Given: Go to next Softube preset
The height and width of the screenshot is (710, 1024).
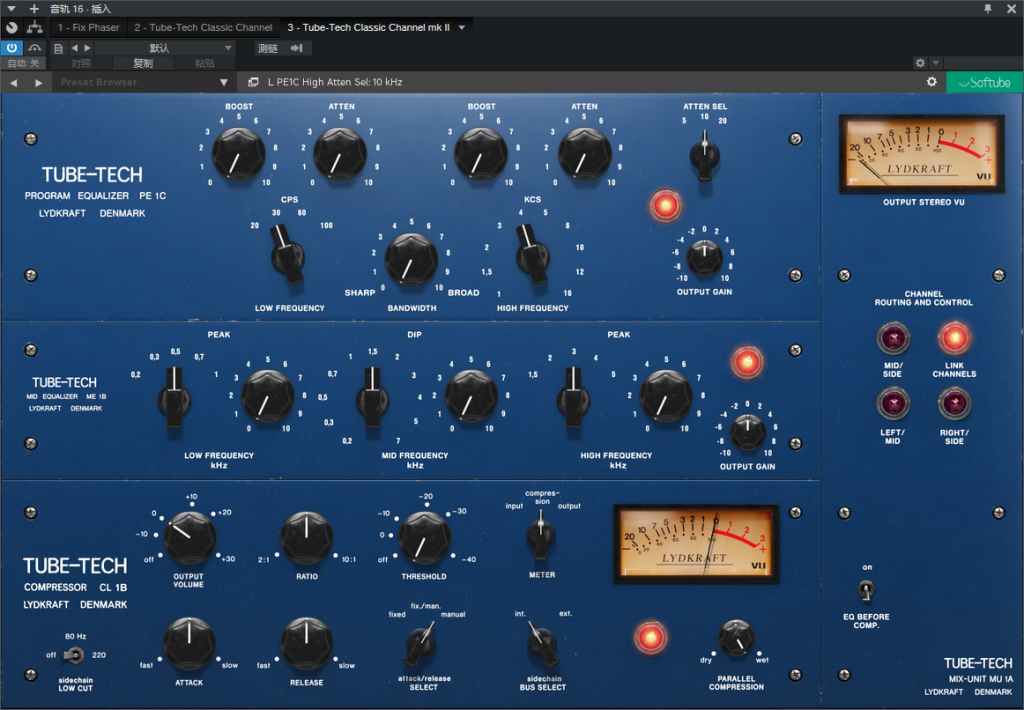Looking at the screenshot, I should (x=39, y=82).
